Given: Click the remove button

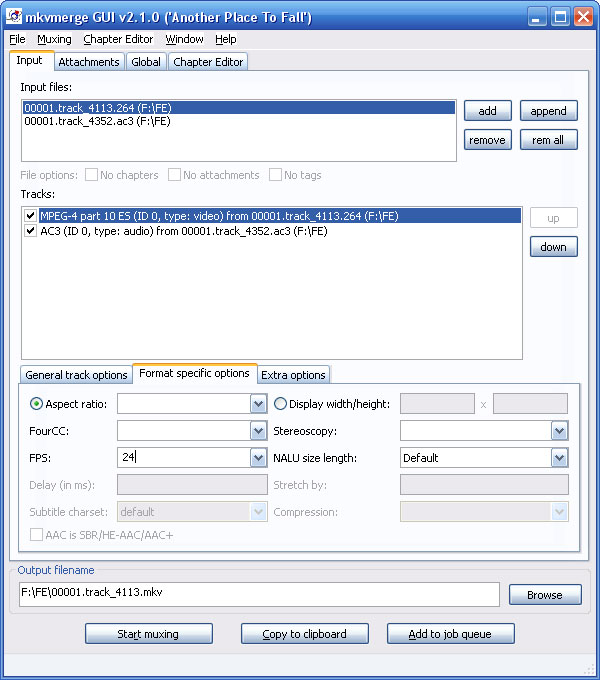Looking at the screenshot, I should point(488,140).
